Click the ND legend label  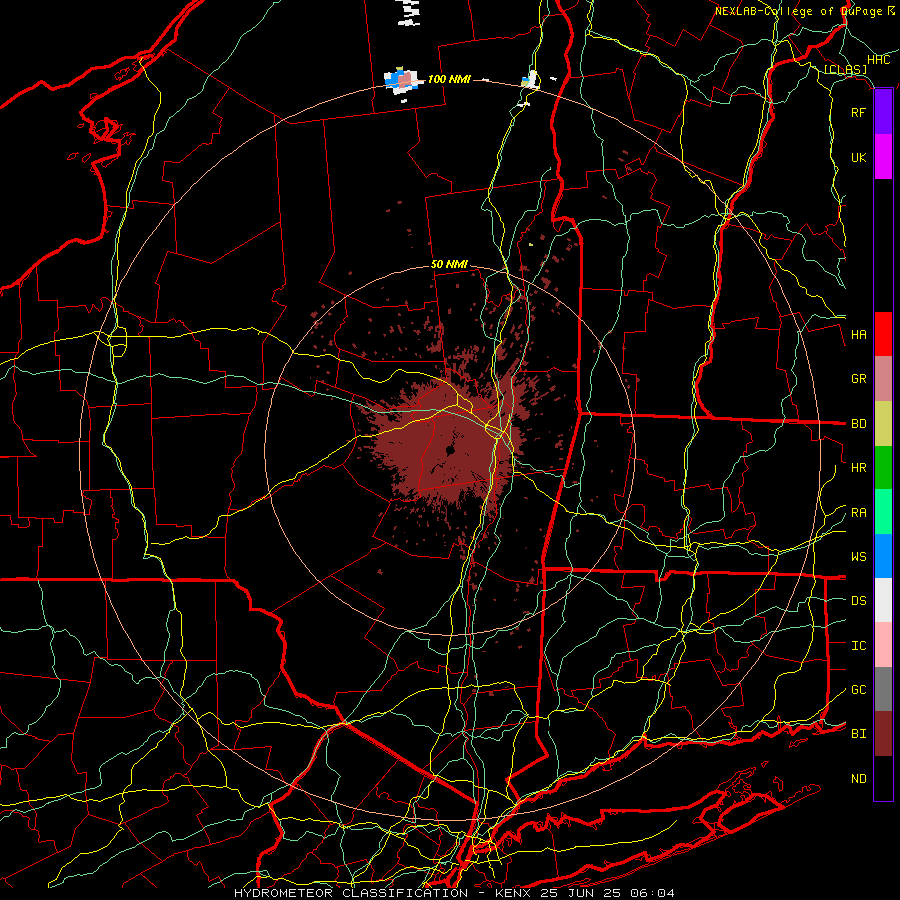(858, 779)
